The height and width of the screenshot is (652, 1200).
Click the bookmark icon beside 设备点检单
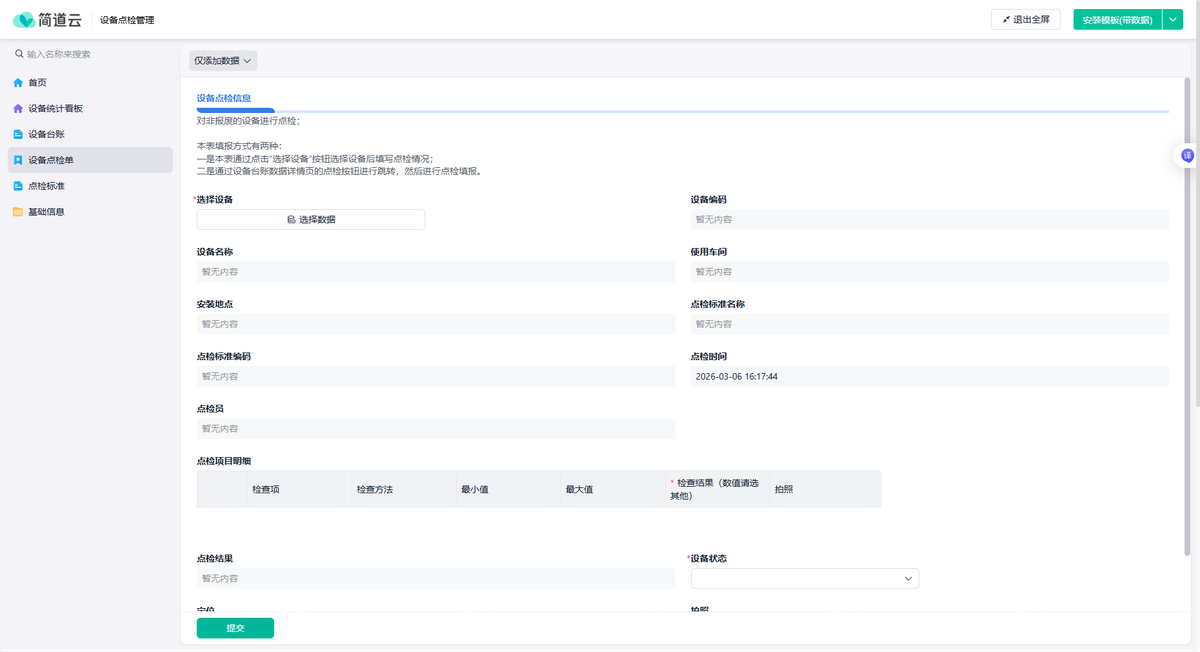click(x=18, y=160)
